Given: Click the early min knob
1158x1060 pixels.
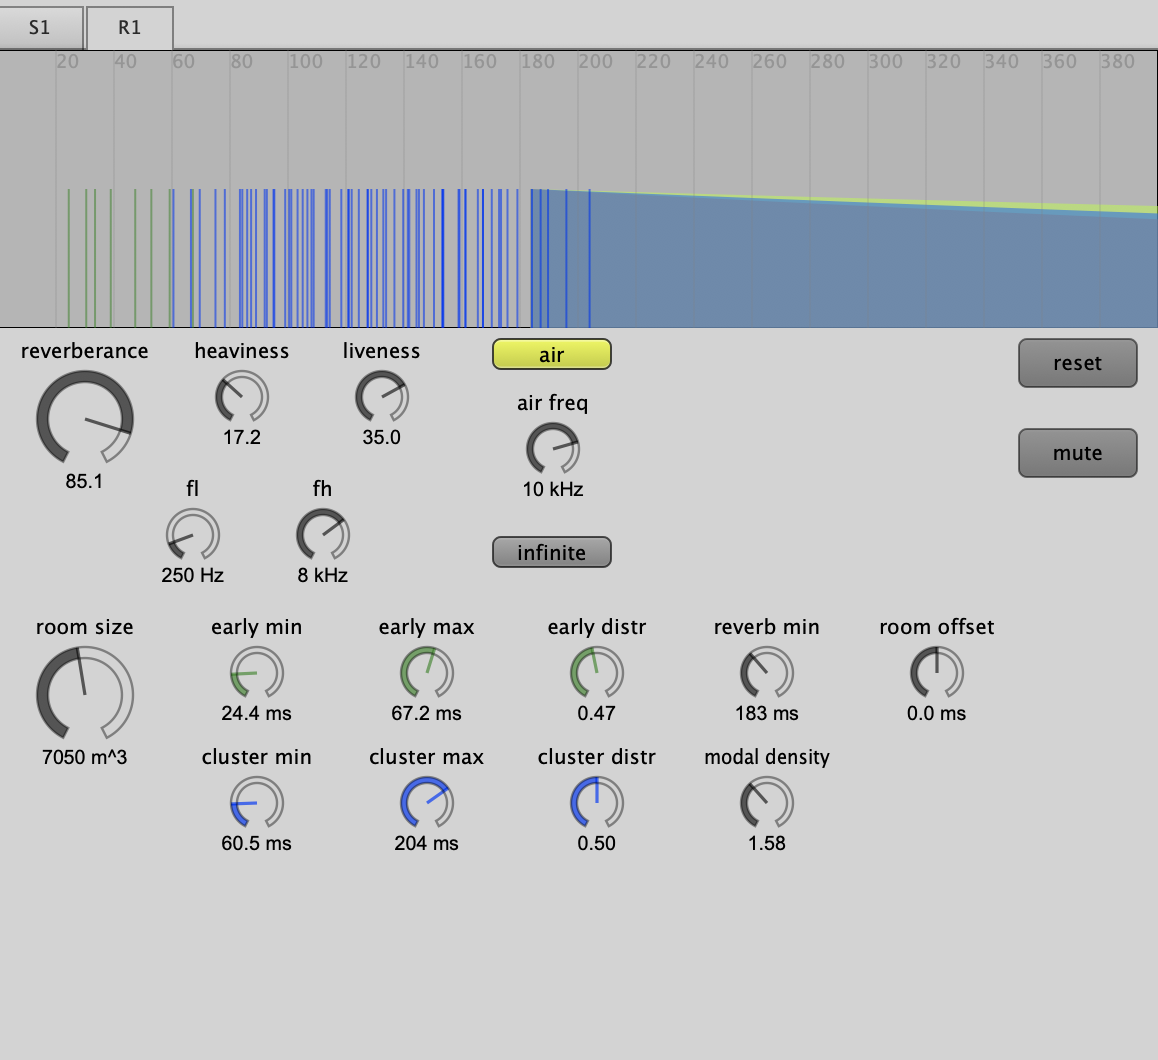Looking at the screenshot, I should 257,672.
